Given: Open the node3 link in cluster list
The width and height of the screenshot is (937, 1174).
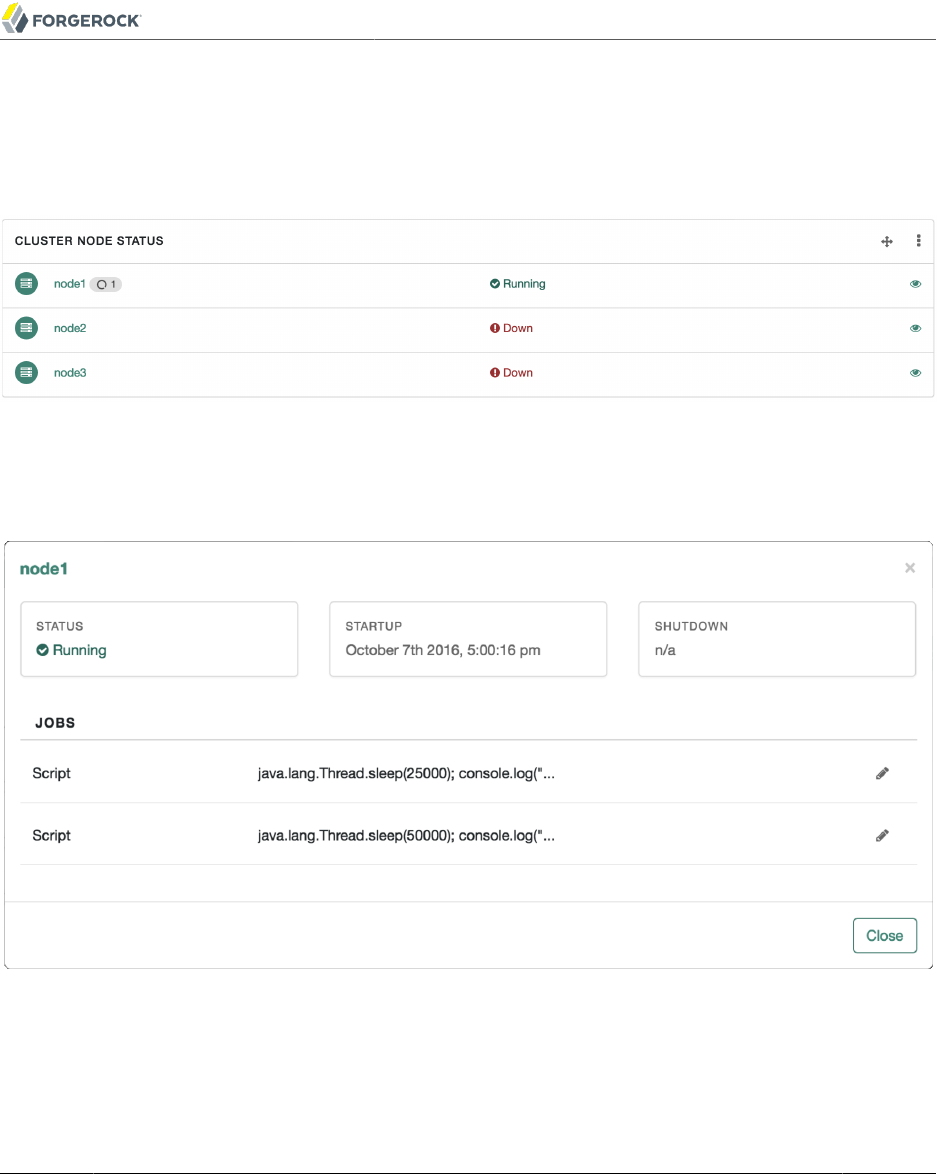Looking at the screenshot, I should 70,372.
